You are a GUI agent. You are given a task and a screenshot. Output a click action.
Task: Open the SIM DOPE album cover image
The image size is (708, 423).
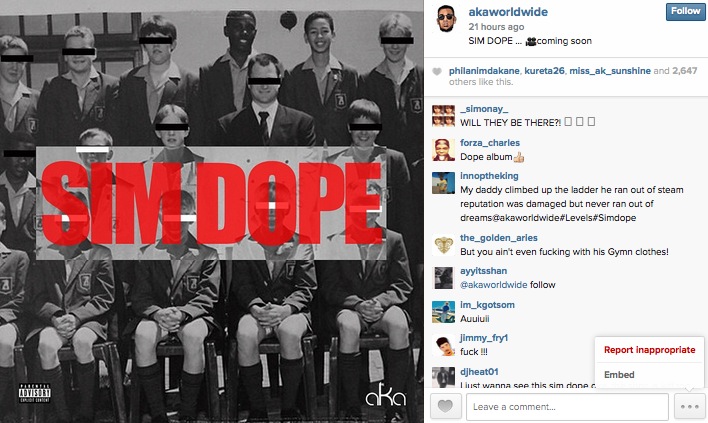(x=211, y=211)
